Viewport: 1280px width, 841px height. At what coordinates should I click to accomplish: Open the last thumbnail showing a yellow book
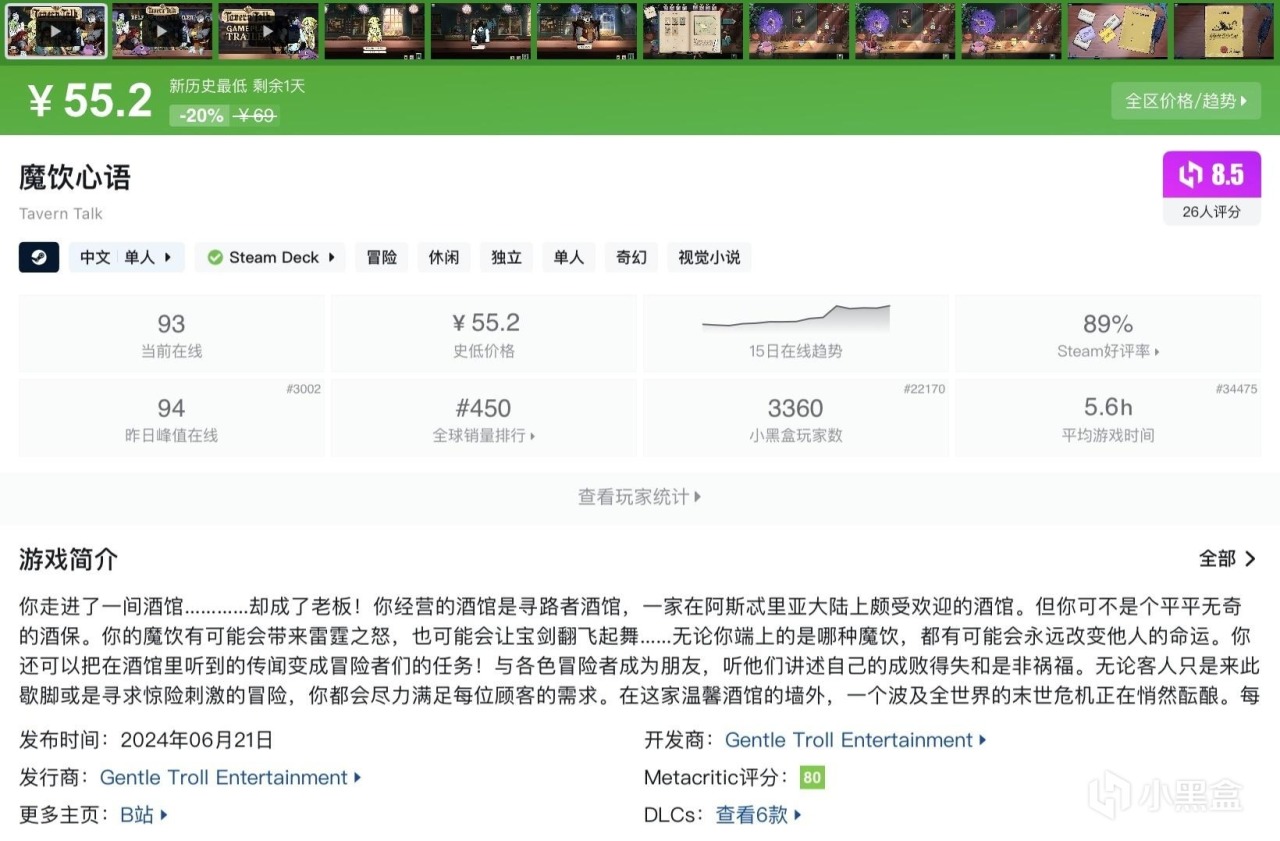click(1224, 31)
